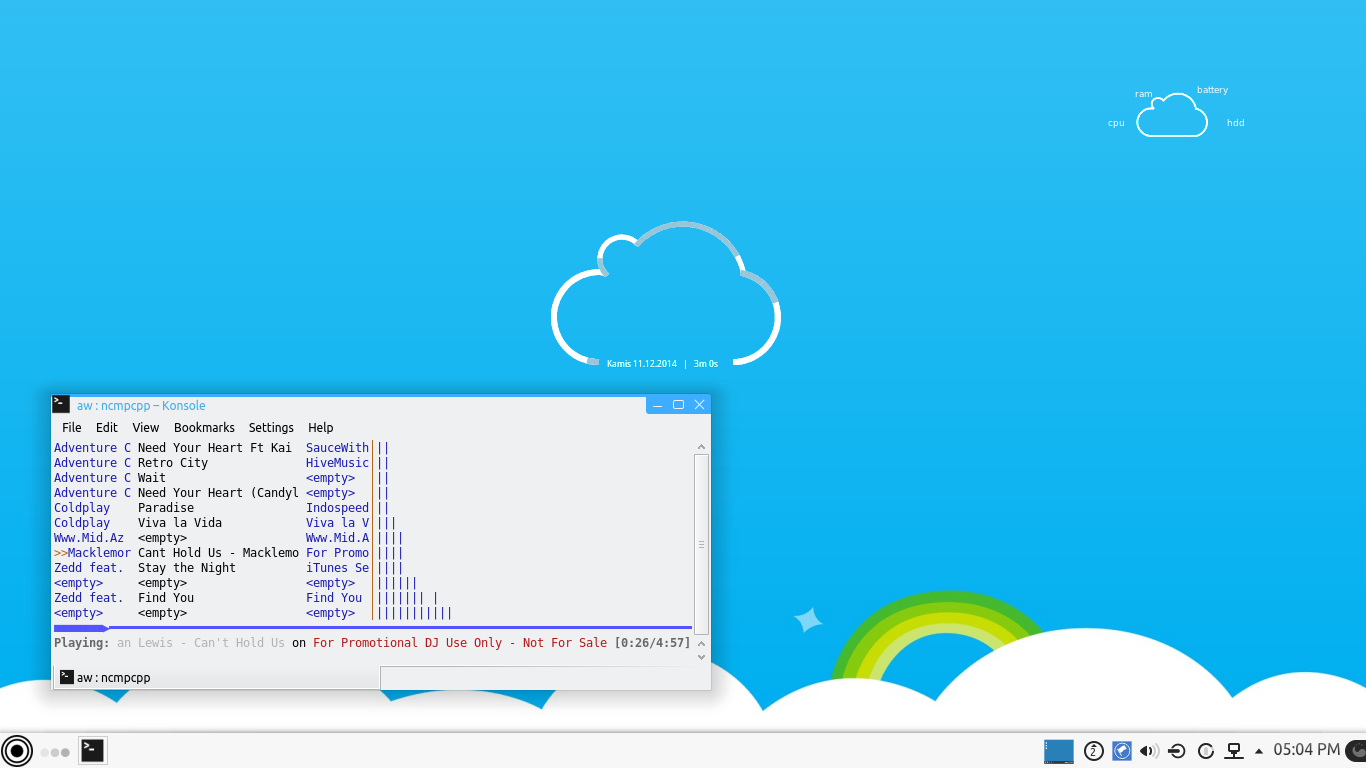Viewport: 1366px width, 768px height.
Task: Click the Konsole scrollbar up arrow
Action: pyautogui.click(x=701, y=447)
